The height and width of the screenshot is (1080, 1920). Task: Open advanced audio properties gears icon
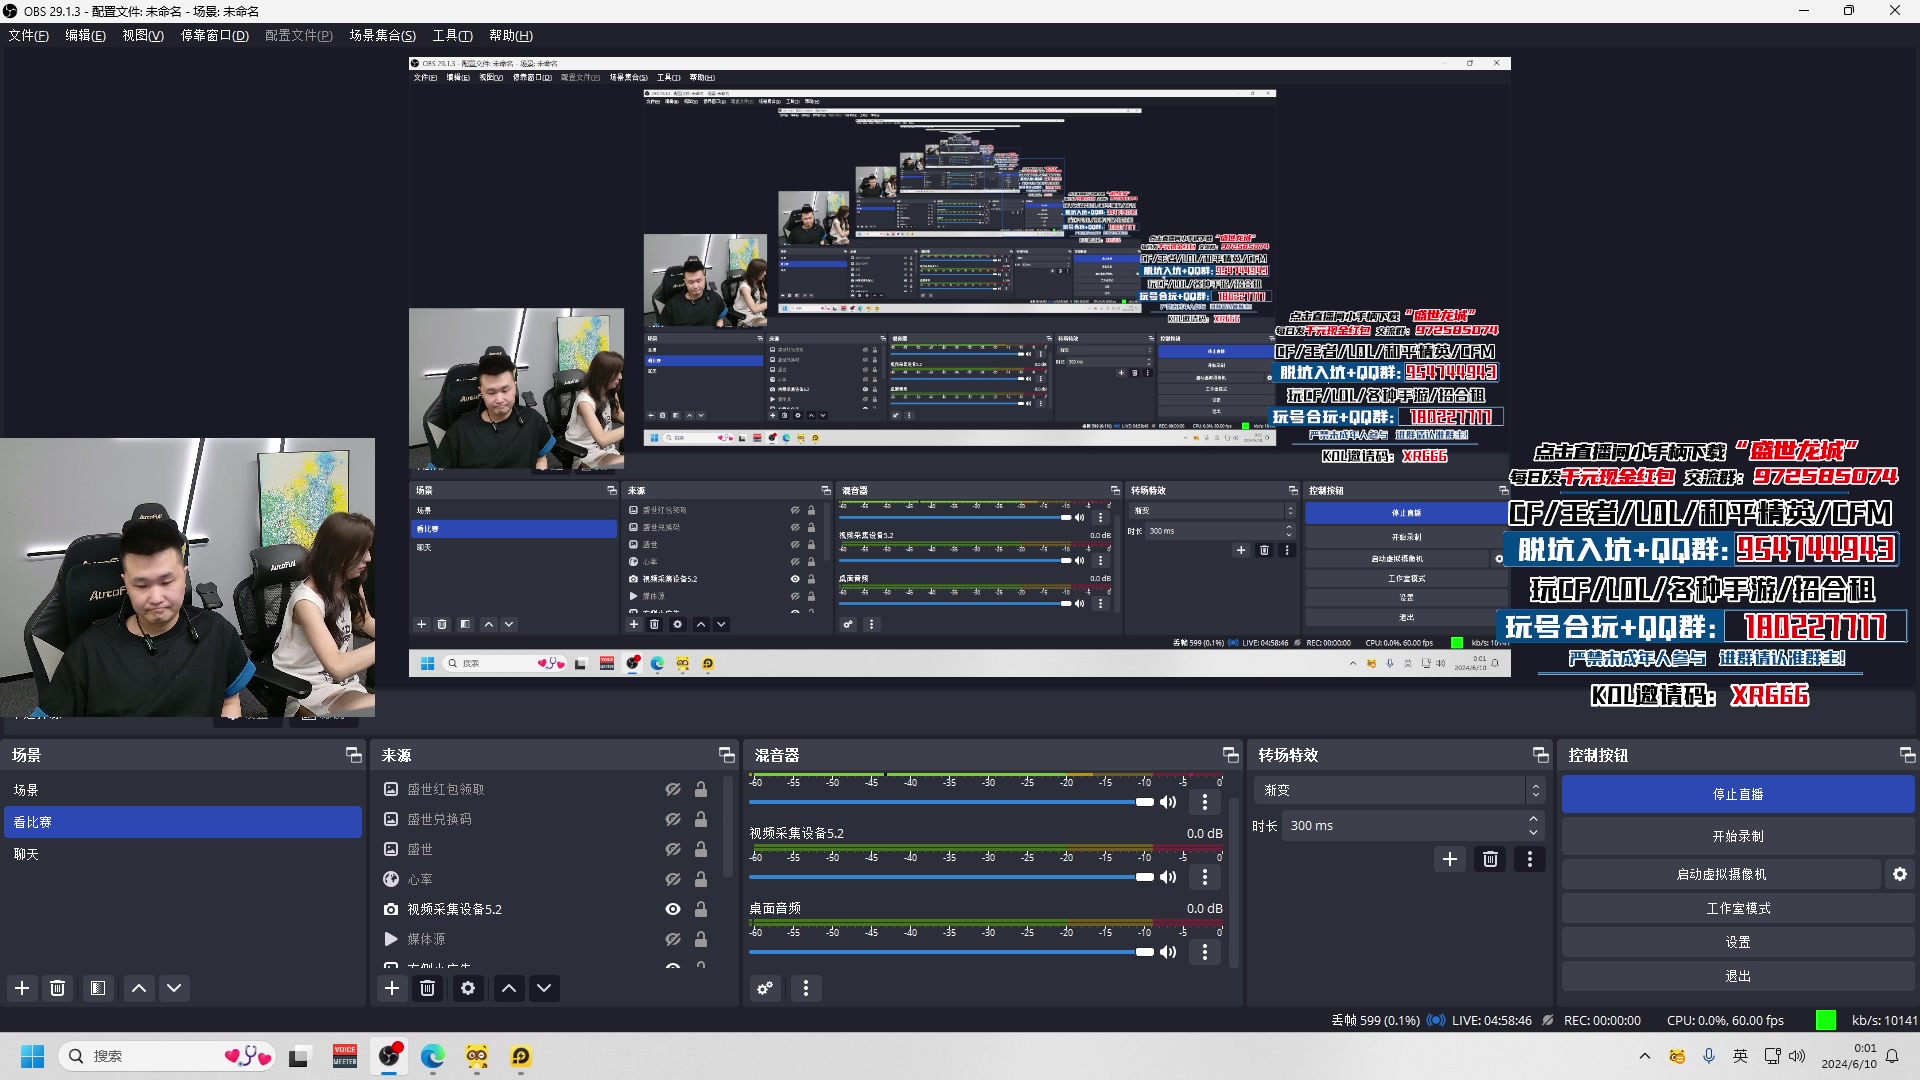point(765,988)
